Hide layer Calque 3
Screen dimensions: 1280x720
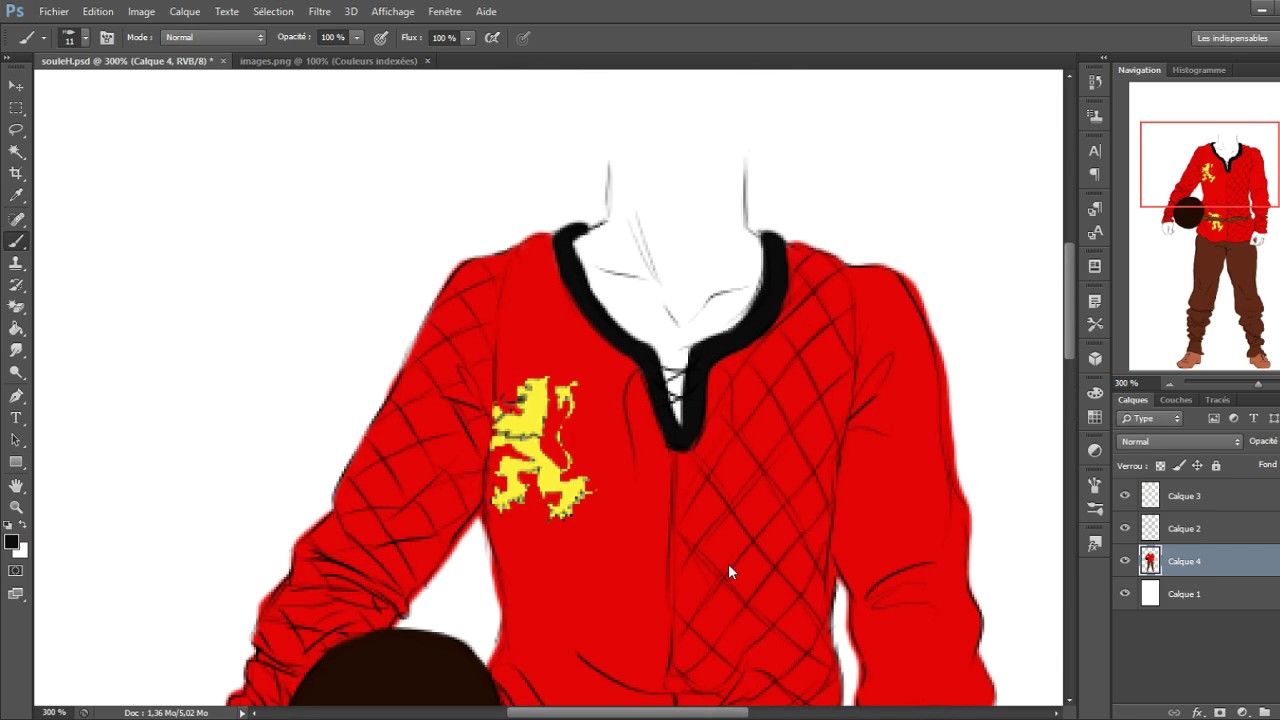(1125, 496)
